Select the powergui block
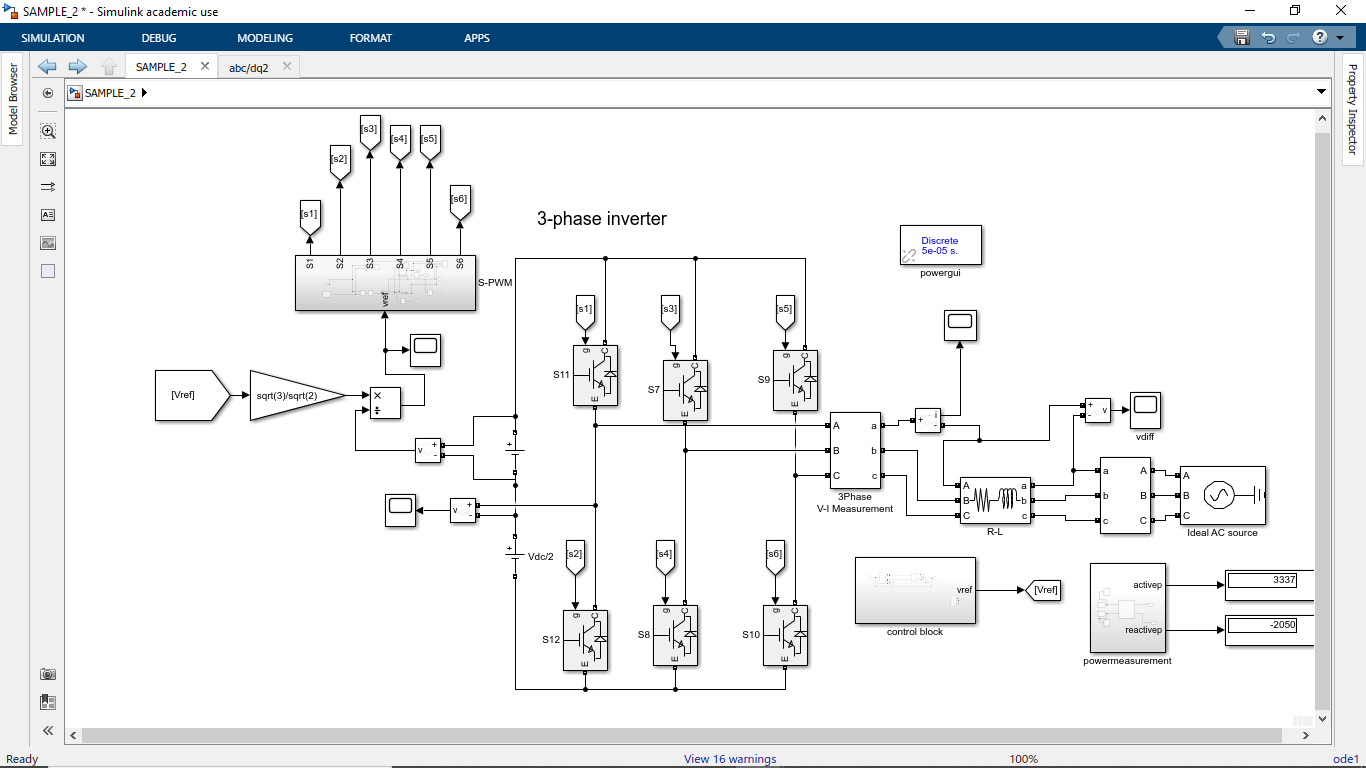Screen dimensions: 1366x768 point(940,245)
